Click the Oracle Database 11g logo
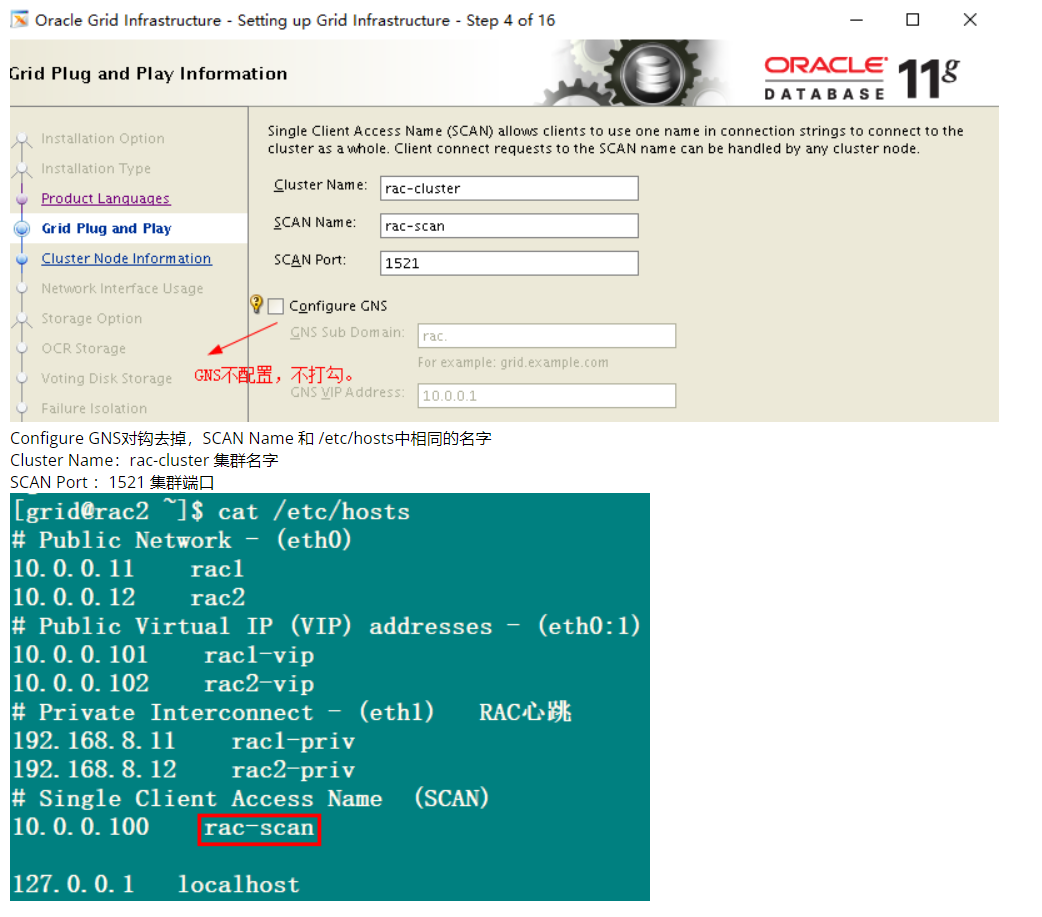 tap(861, 78)
